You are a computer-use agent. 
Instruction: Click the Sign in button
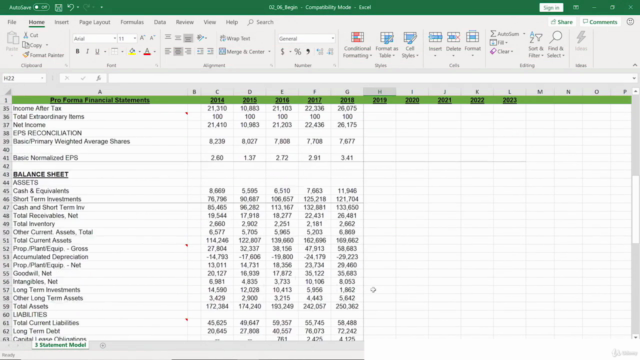[x=551, y=7]
